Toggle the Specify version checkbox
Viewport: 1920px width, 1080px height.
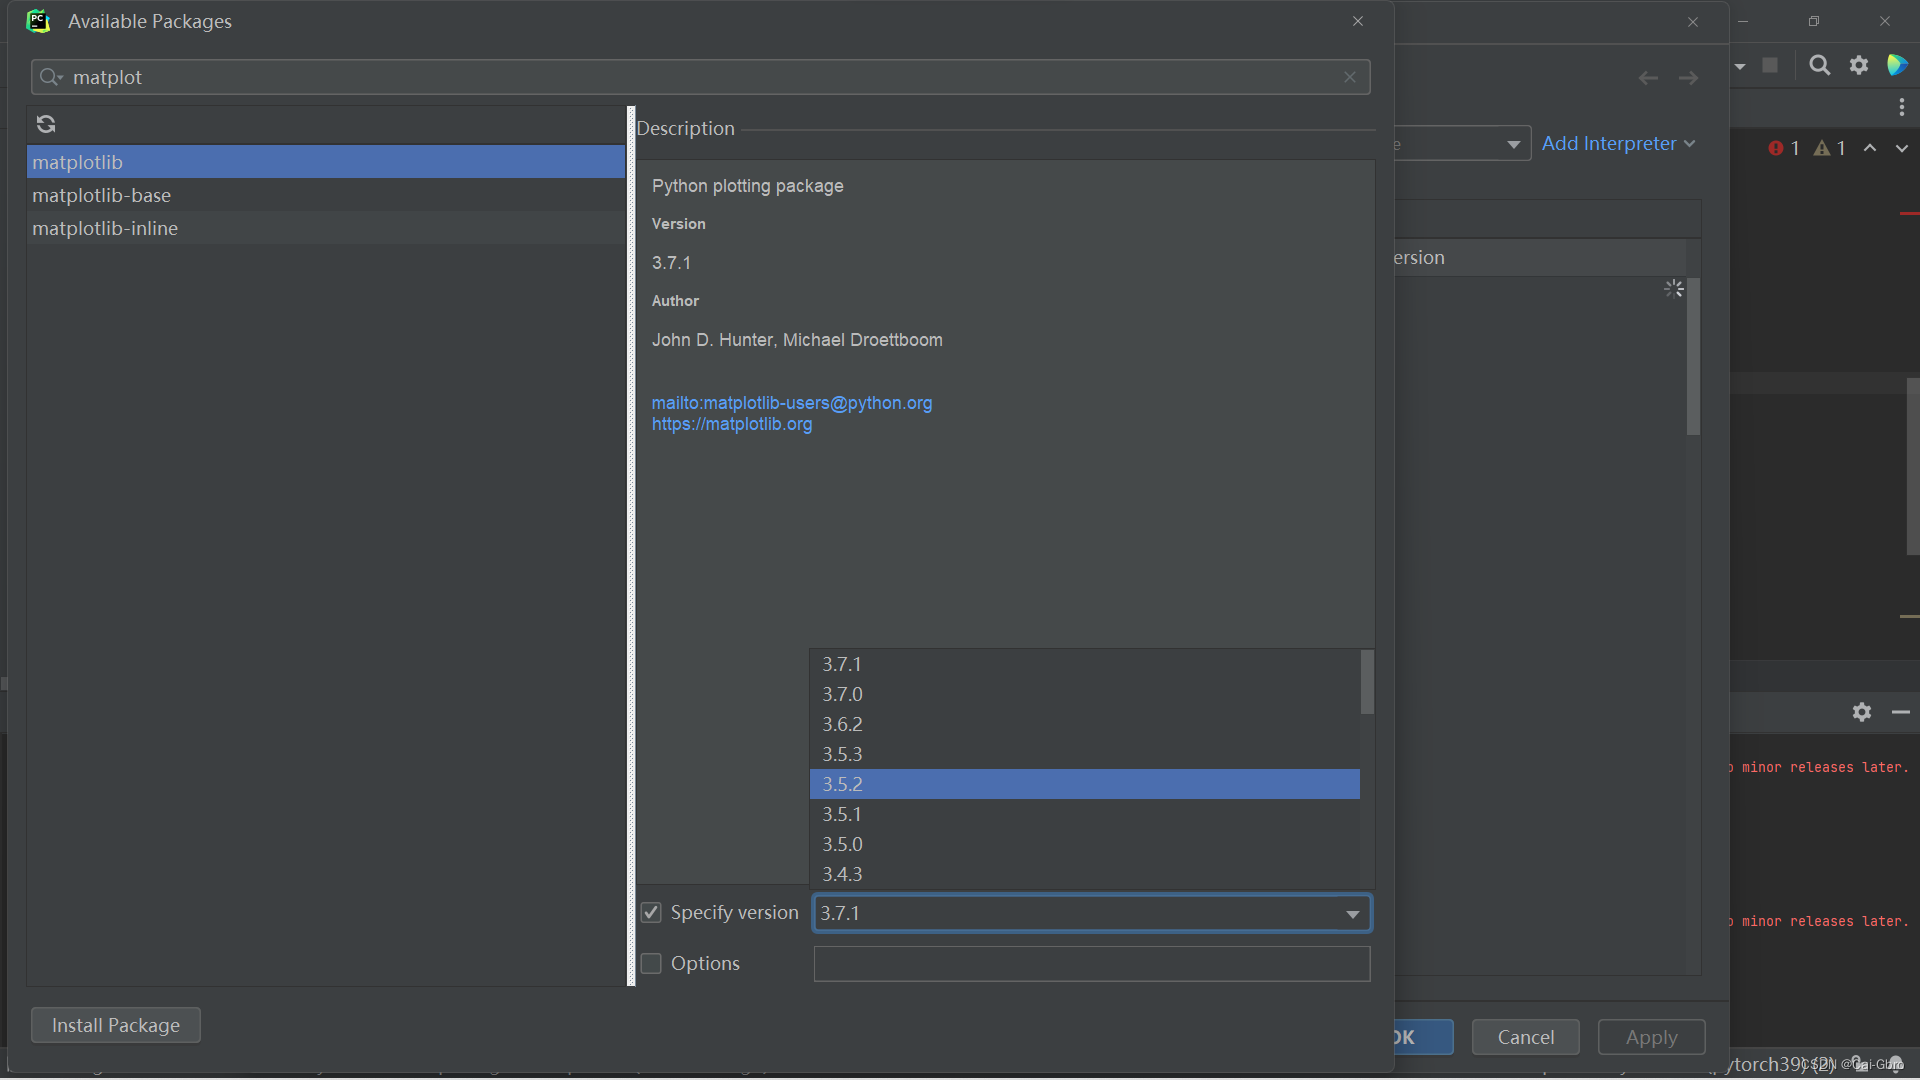click(651, 913)
